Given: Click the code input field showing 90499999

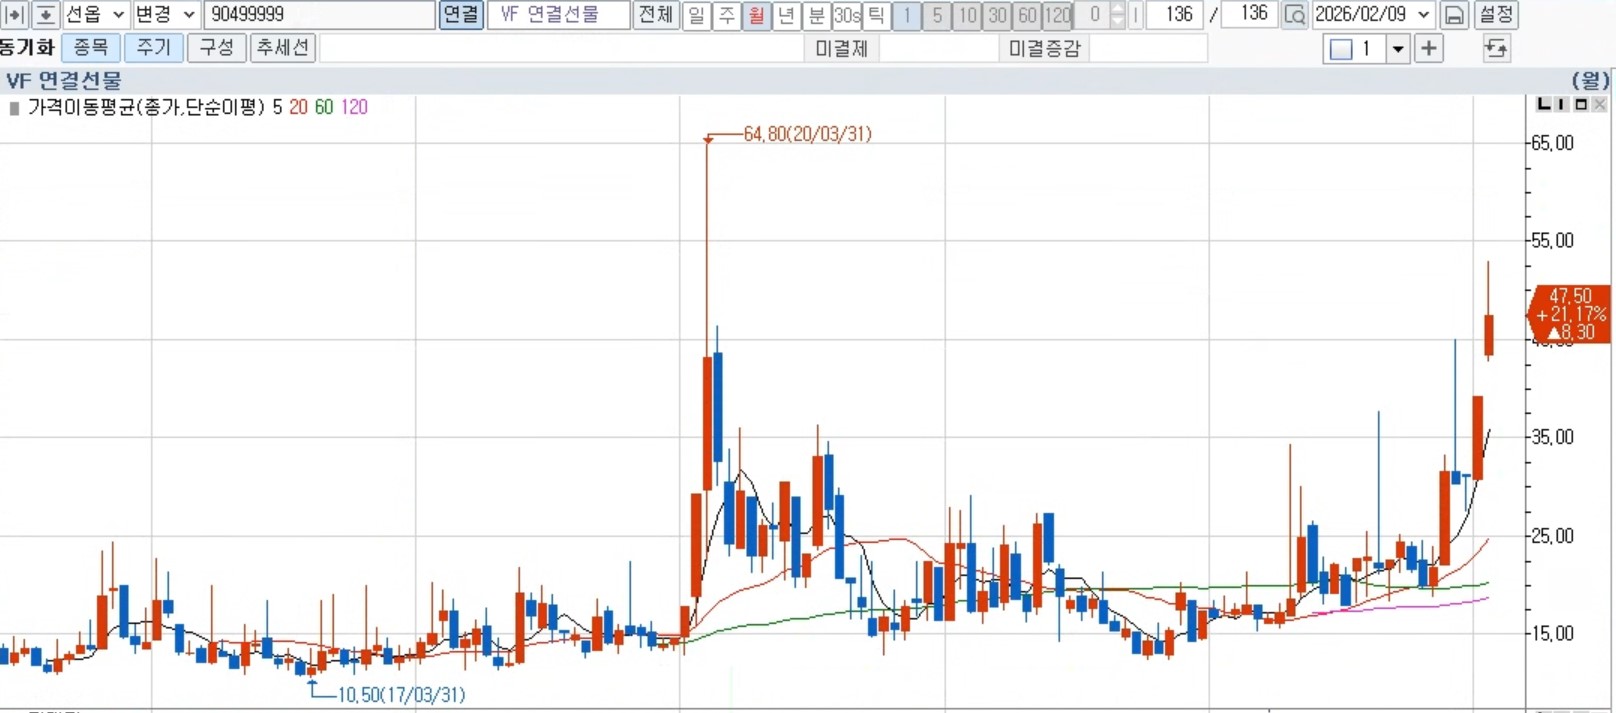Looking at the screenshot, I should pos(320,15).
